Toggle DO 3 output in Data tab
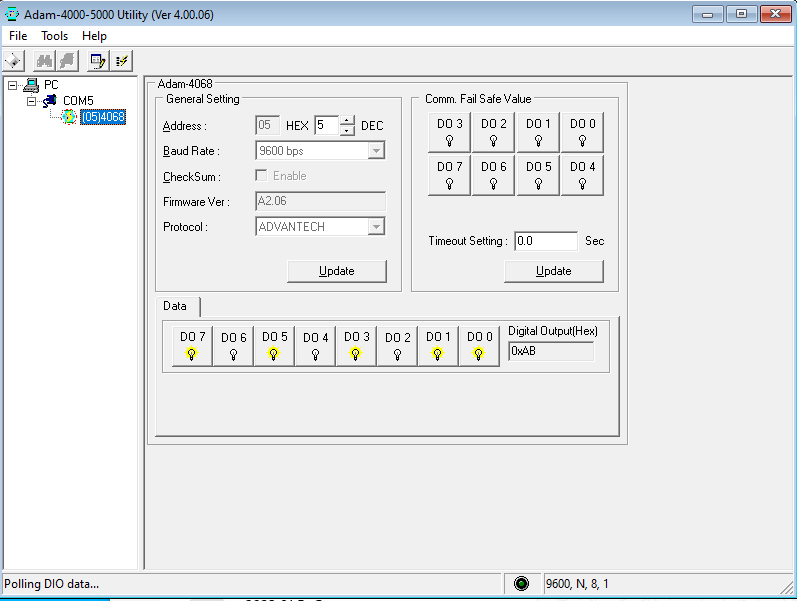This screenshot has height=601, width=797. [356, 346]
